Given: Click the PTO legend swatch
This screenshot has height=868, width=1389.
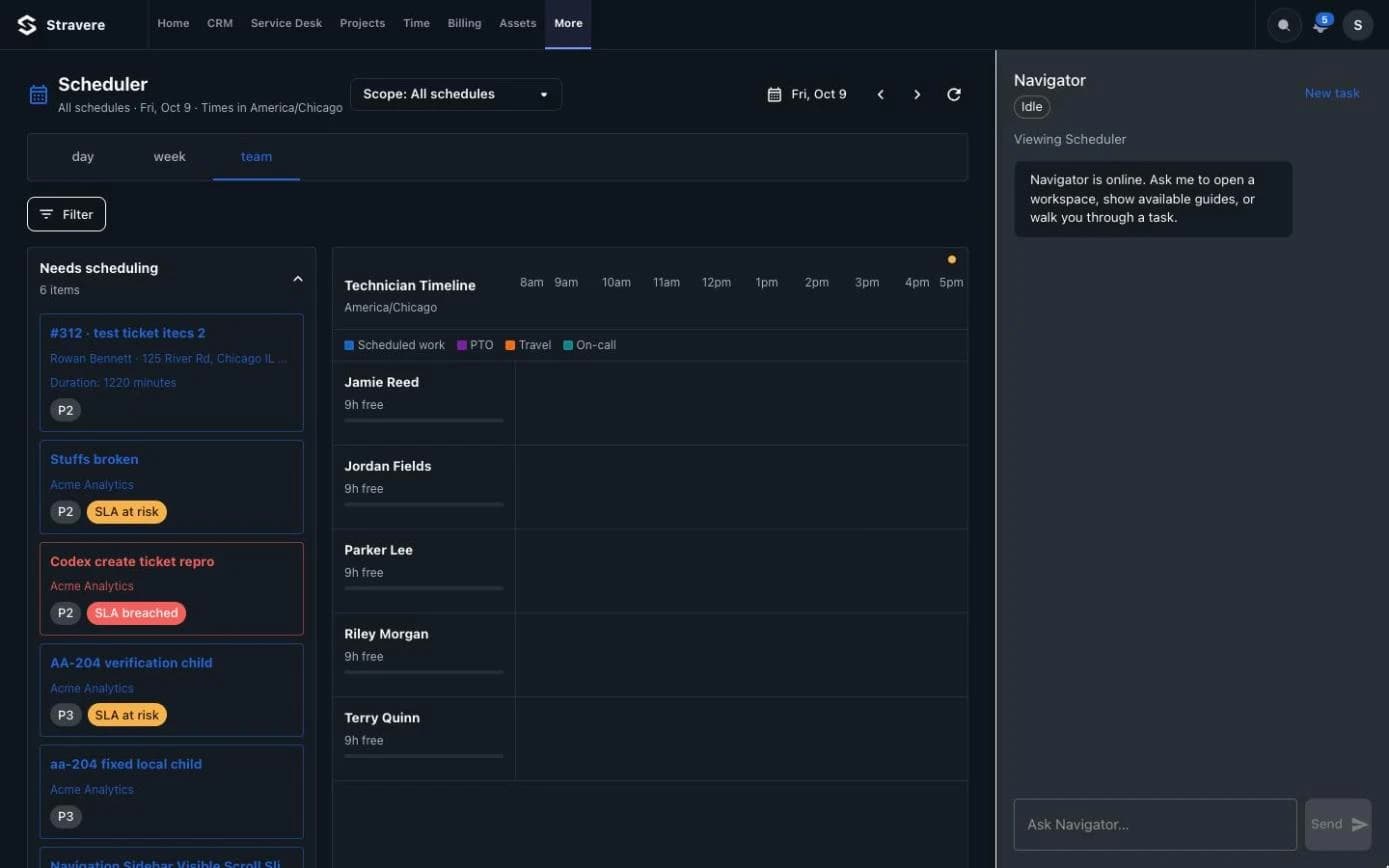Looking at the screenshot, I should coord(462,345).
